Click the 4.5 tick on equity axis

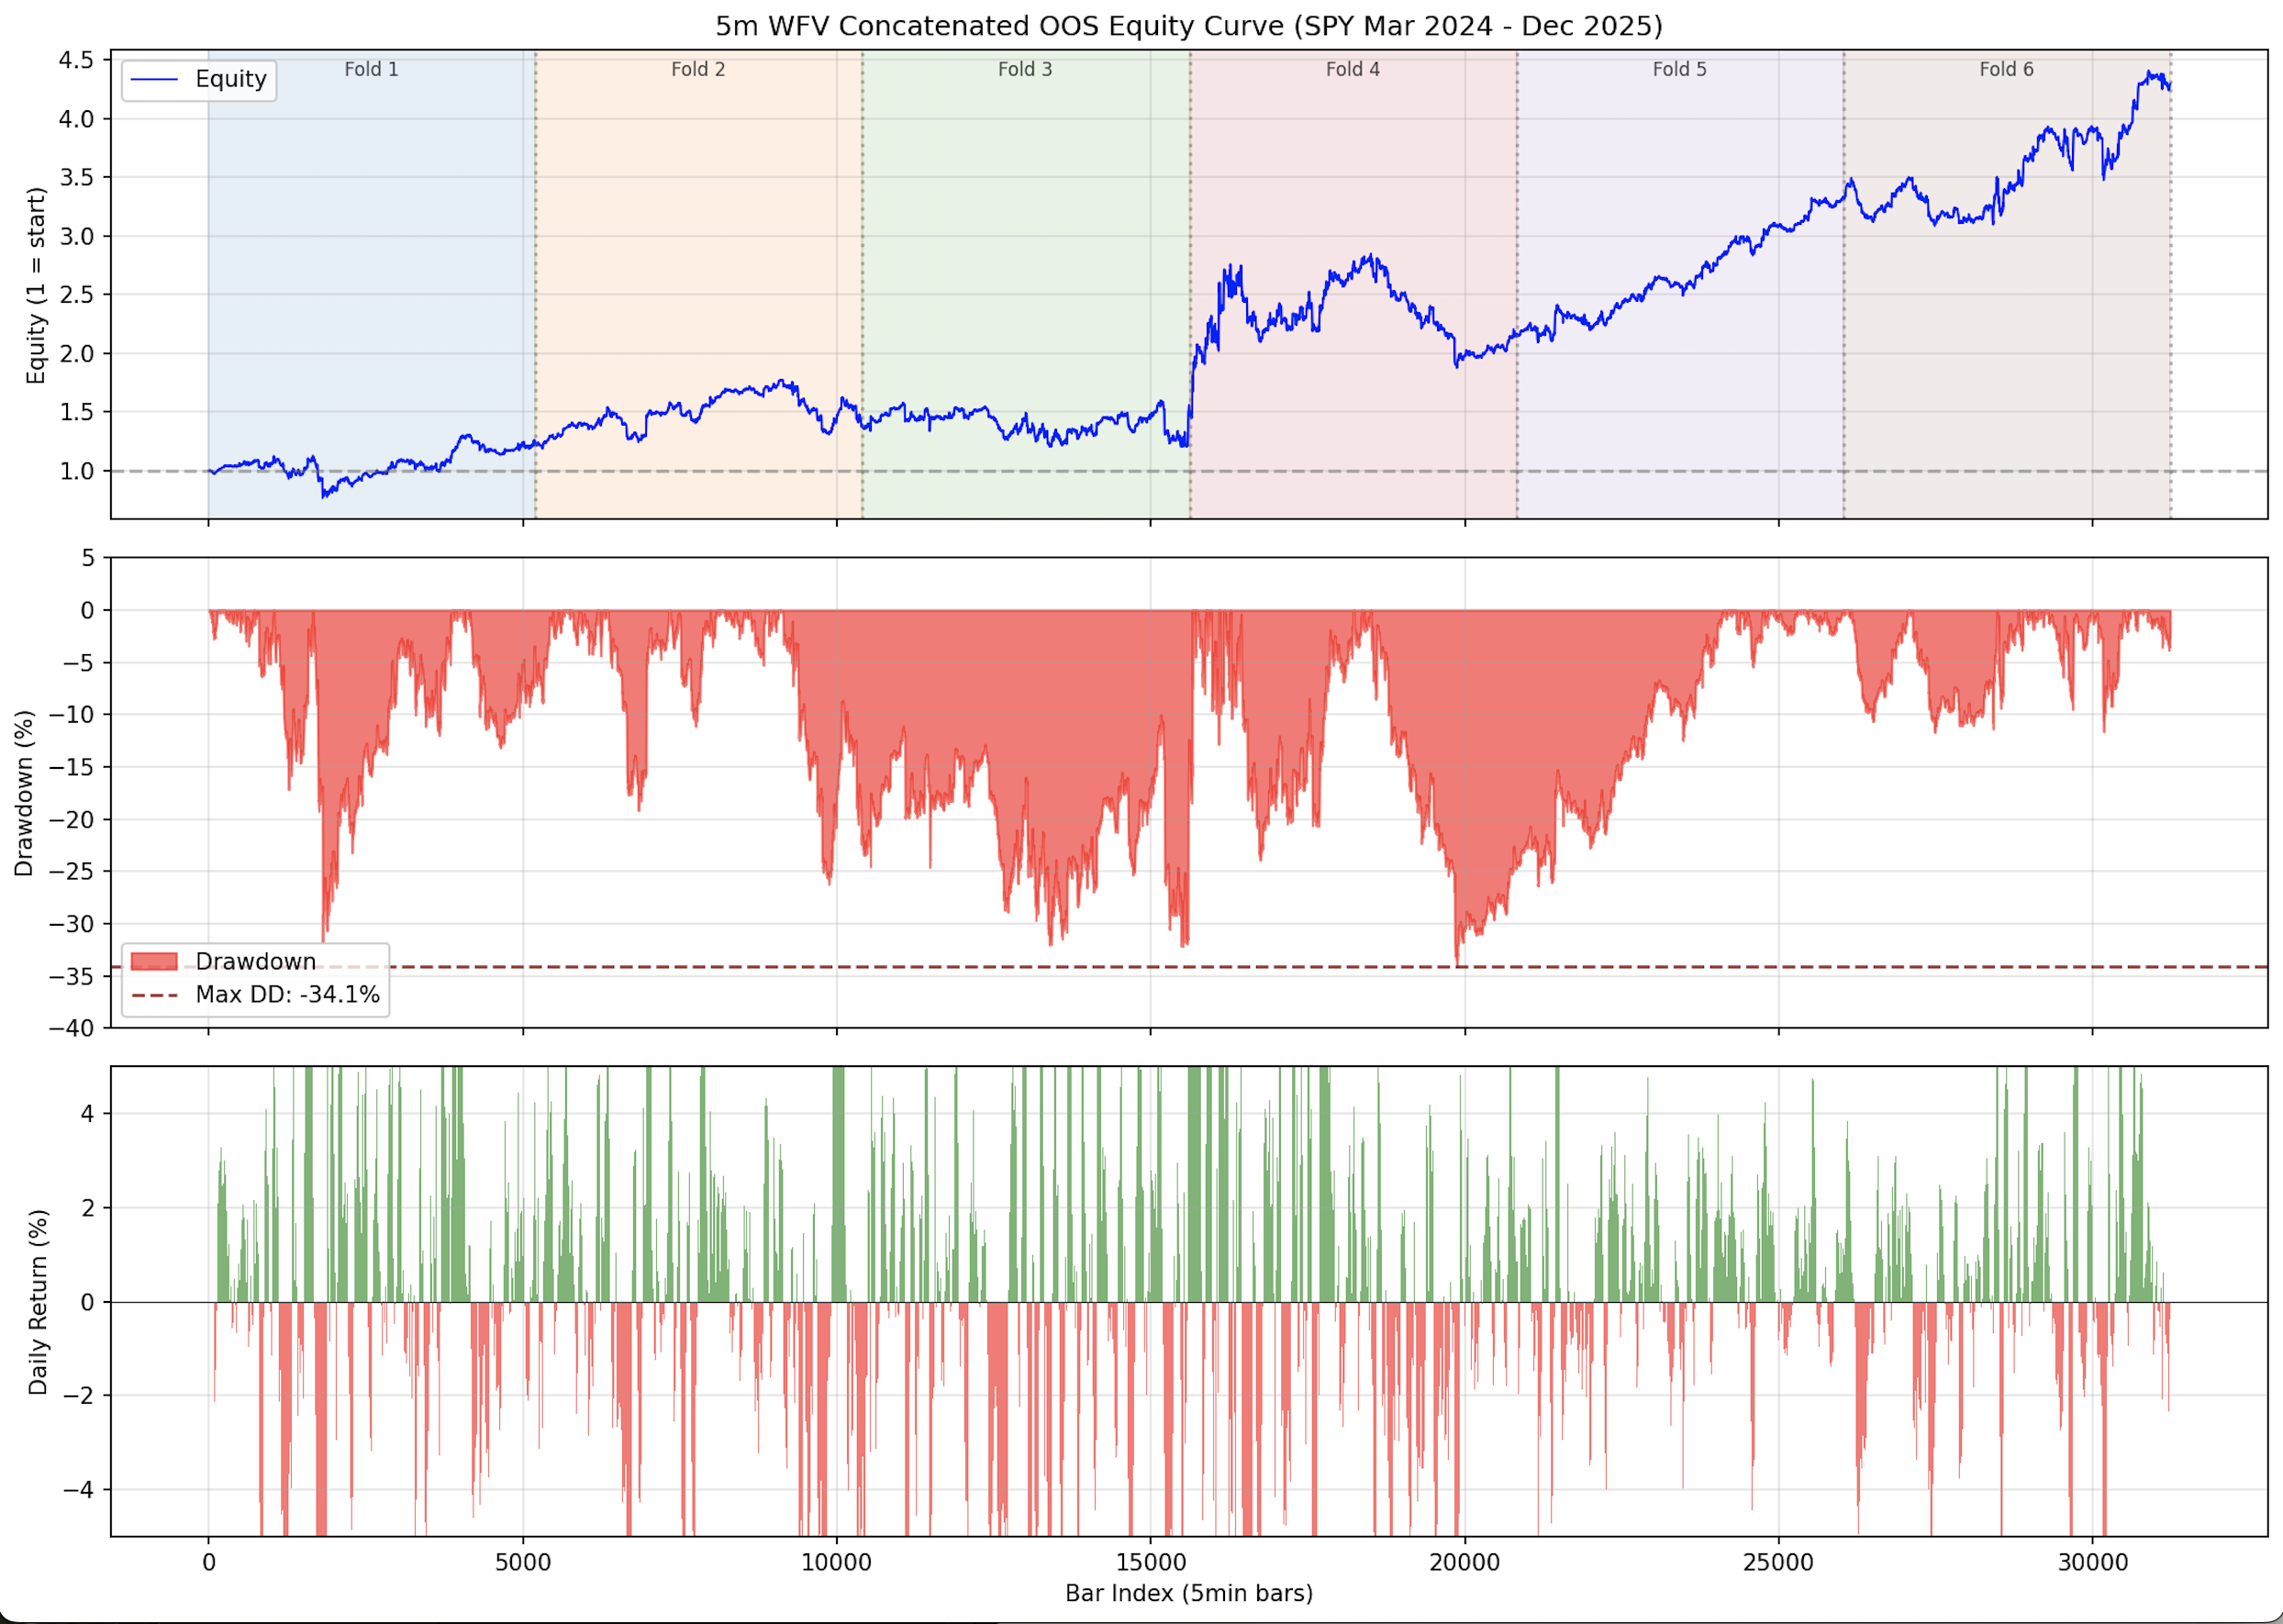(76, 60)
